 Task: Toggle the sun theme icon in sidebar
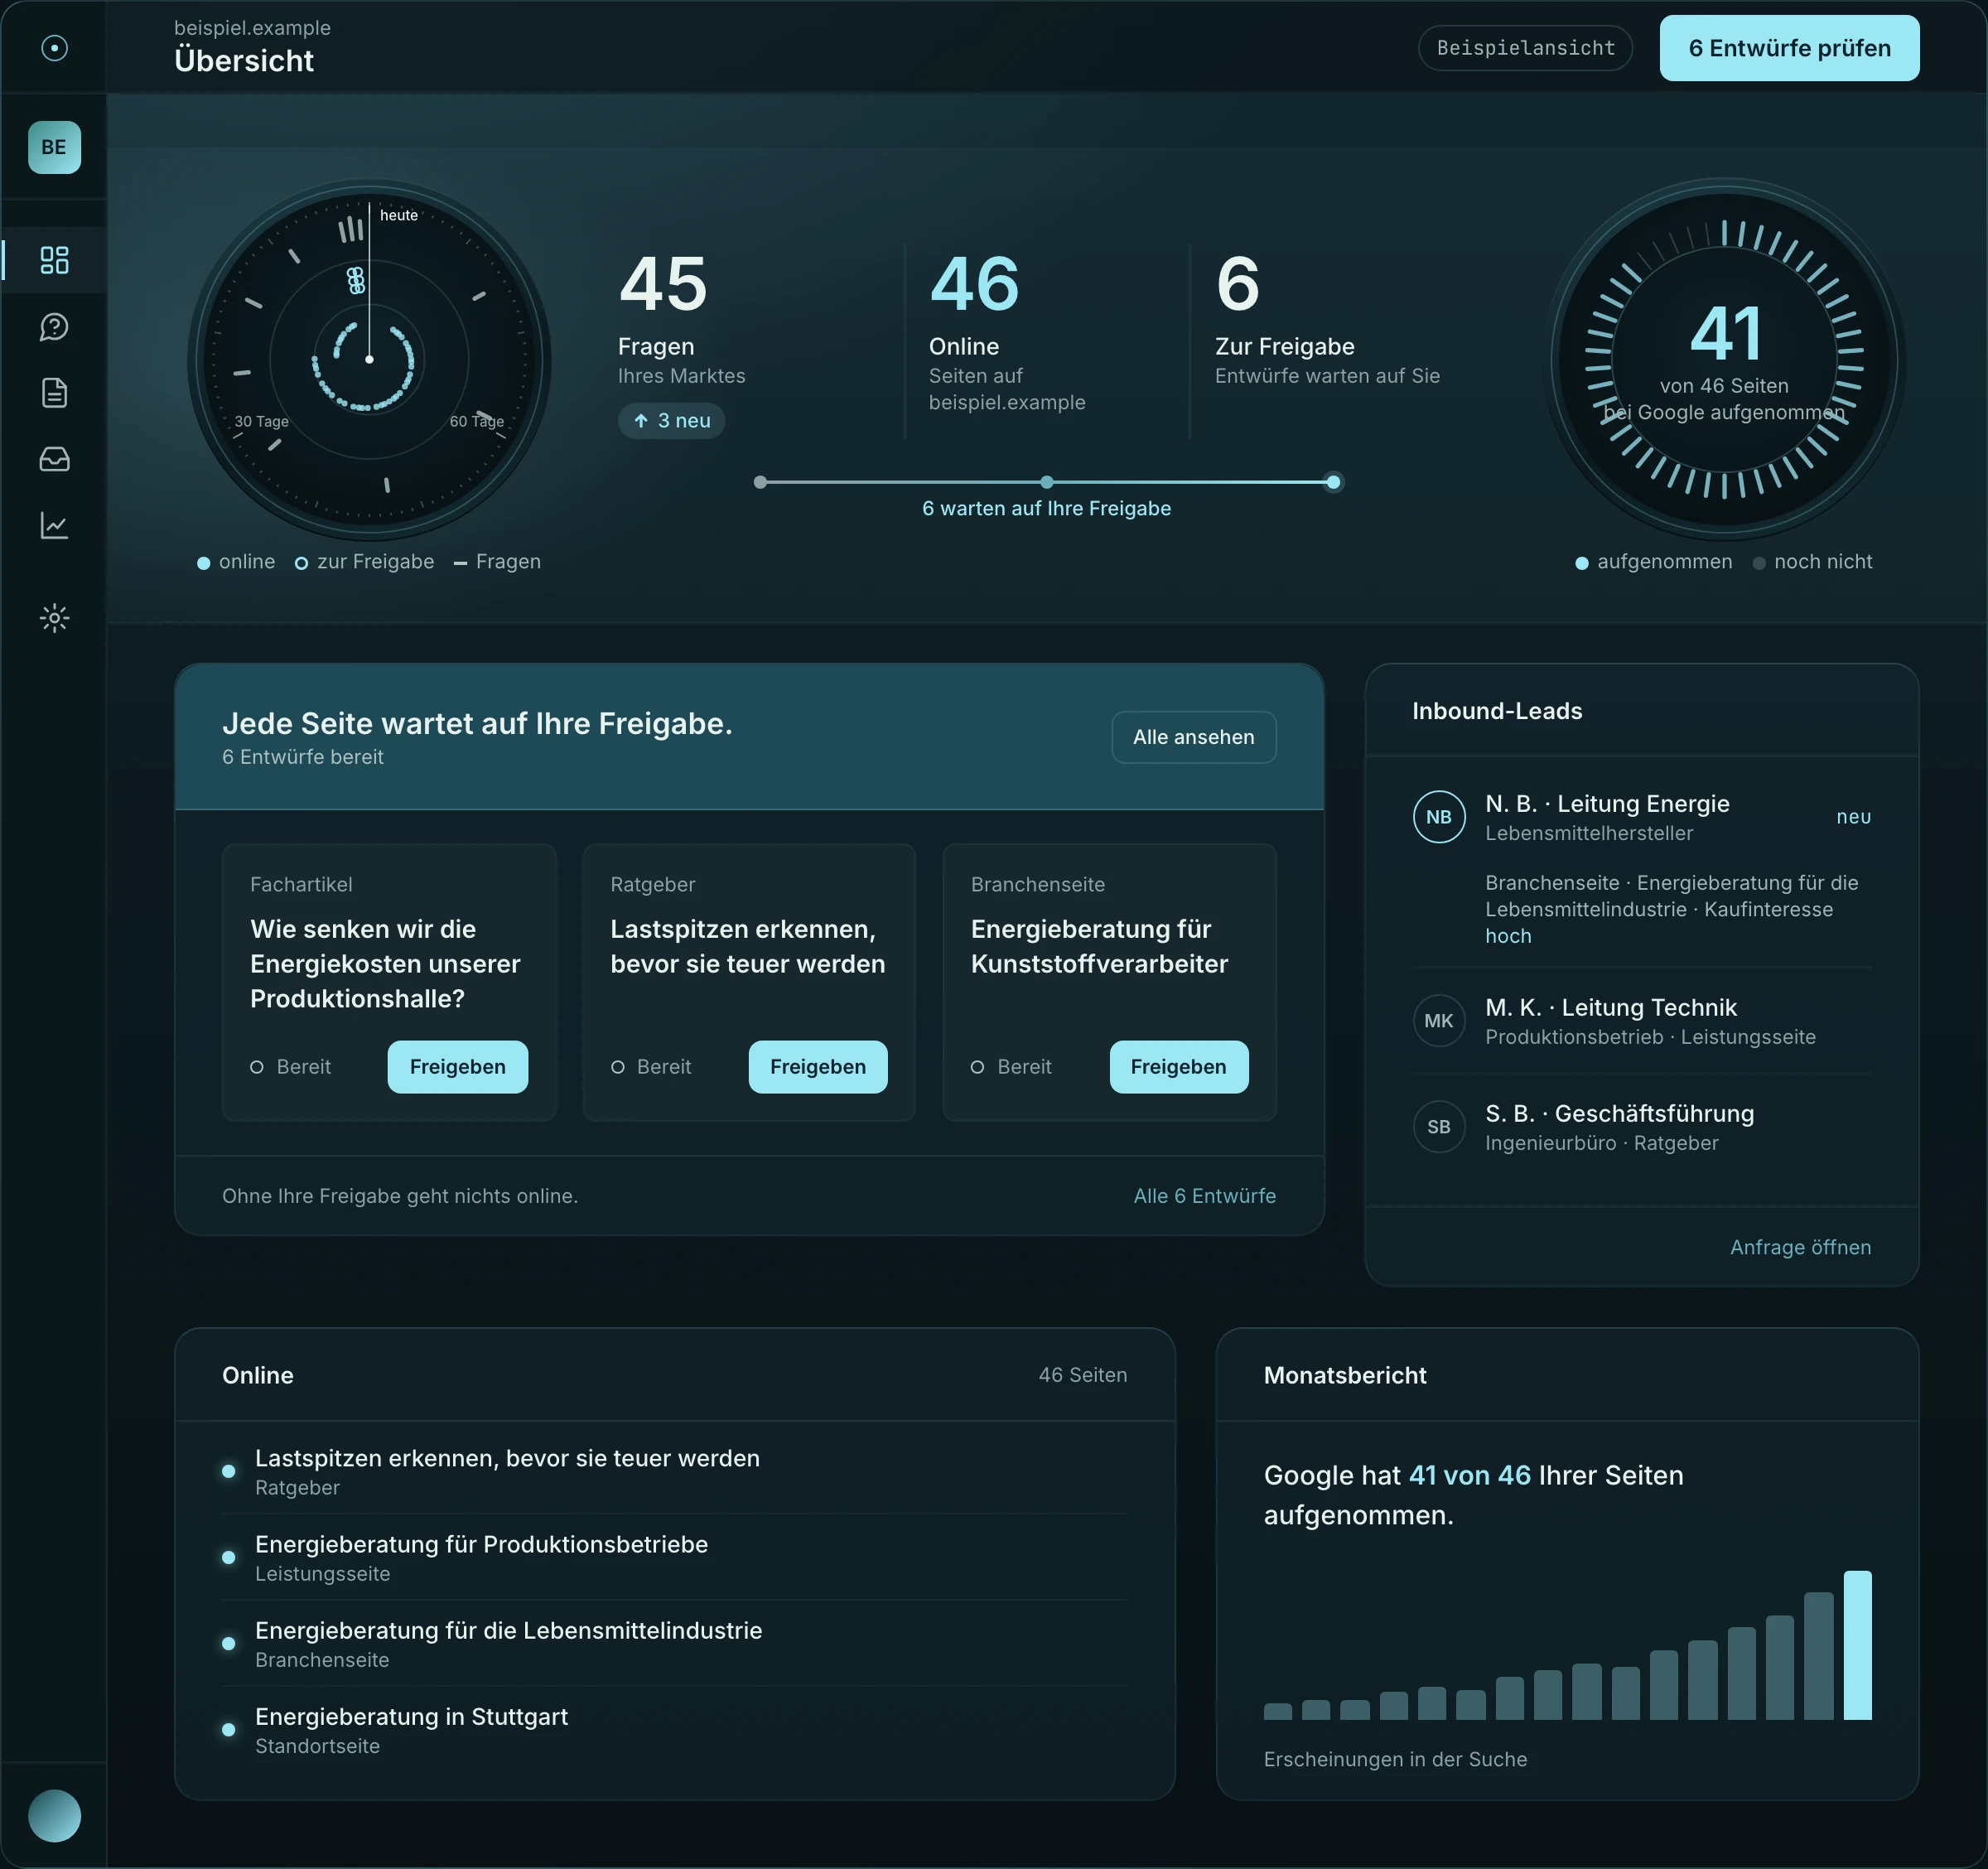pyautogui.click(x=54, y=618)
